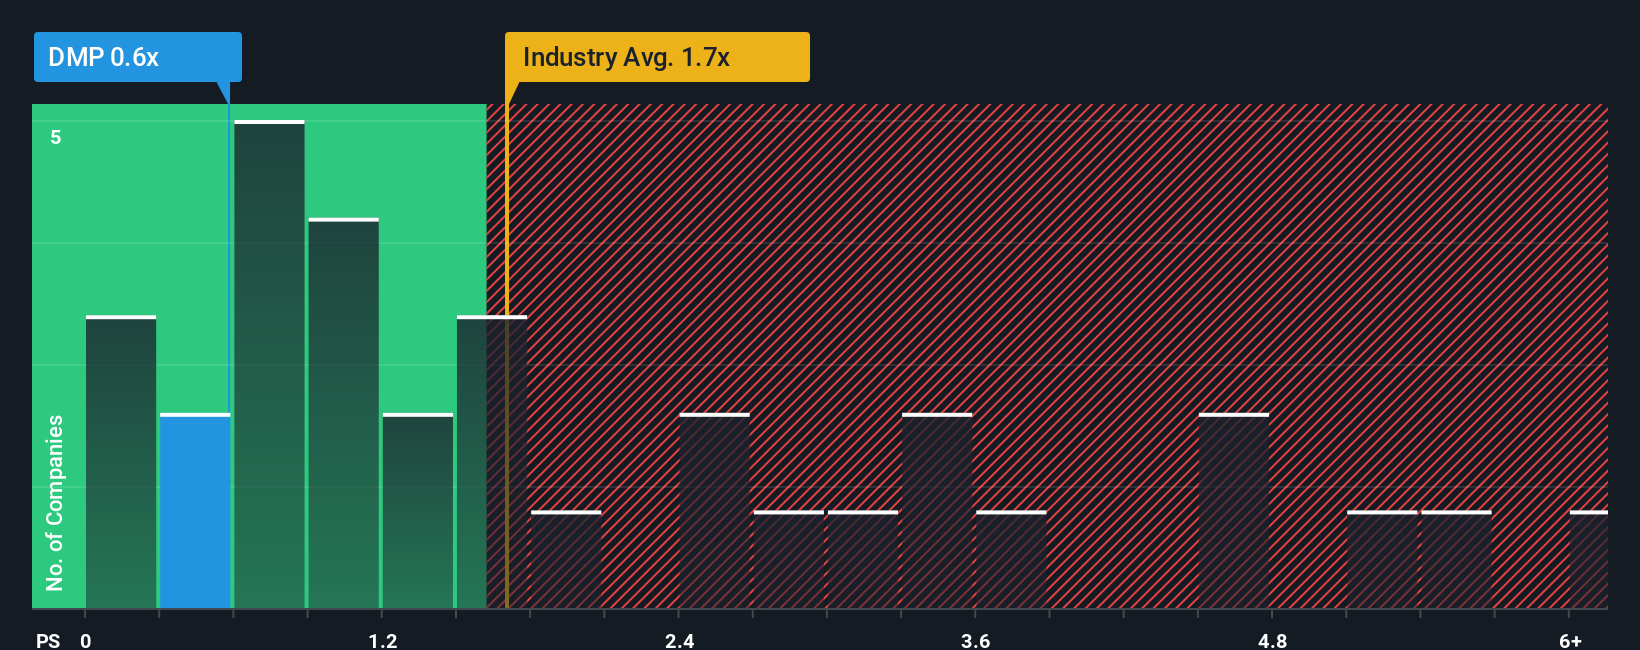Click the tallest histogram bar near 5
Screen dimensions: 1640x650
point(269,365)
